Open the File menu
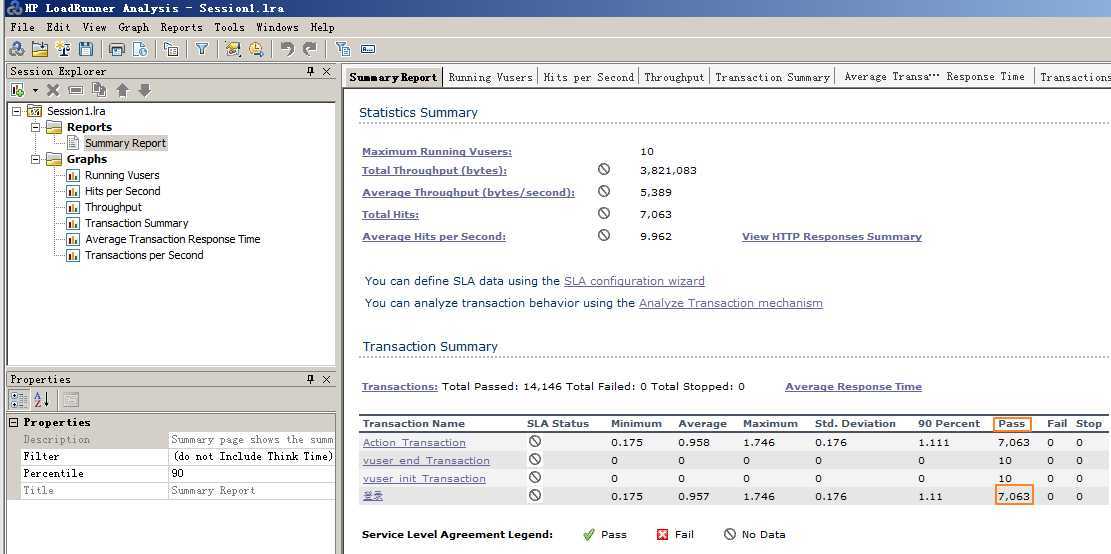 tap(23, 27)
